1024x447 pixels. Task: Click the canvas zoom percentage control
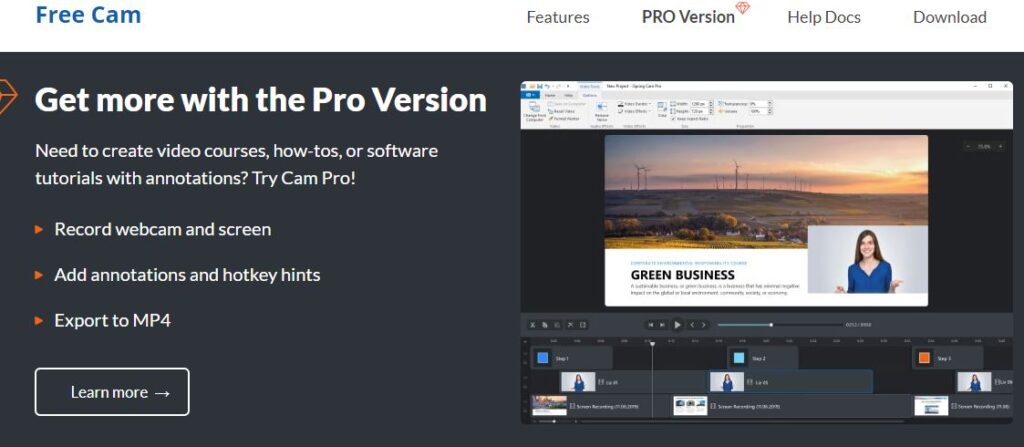click(x=984, y=146)
